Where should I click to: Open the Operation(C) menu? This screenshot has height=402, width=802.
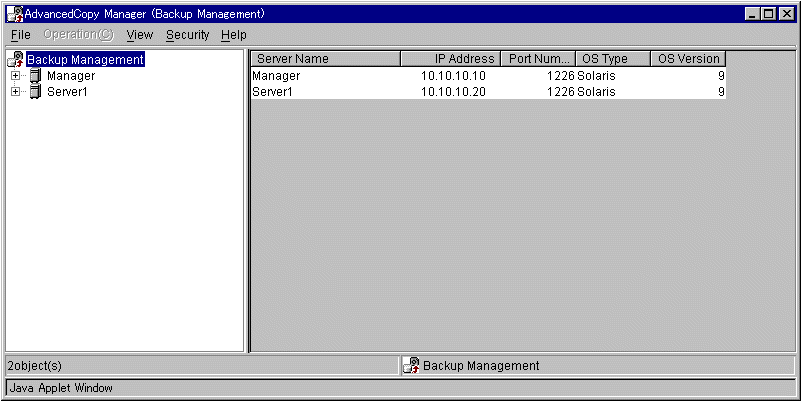coord(79,35)
